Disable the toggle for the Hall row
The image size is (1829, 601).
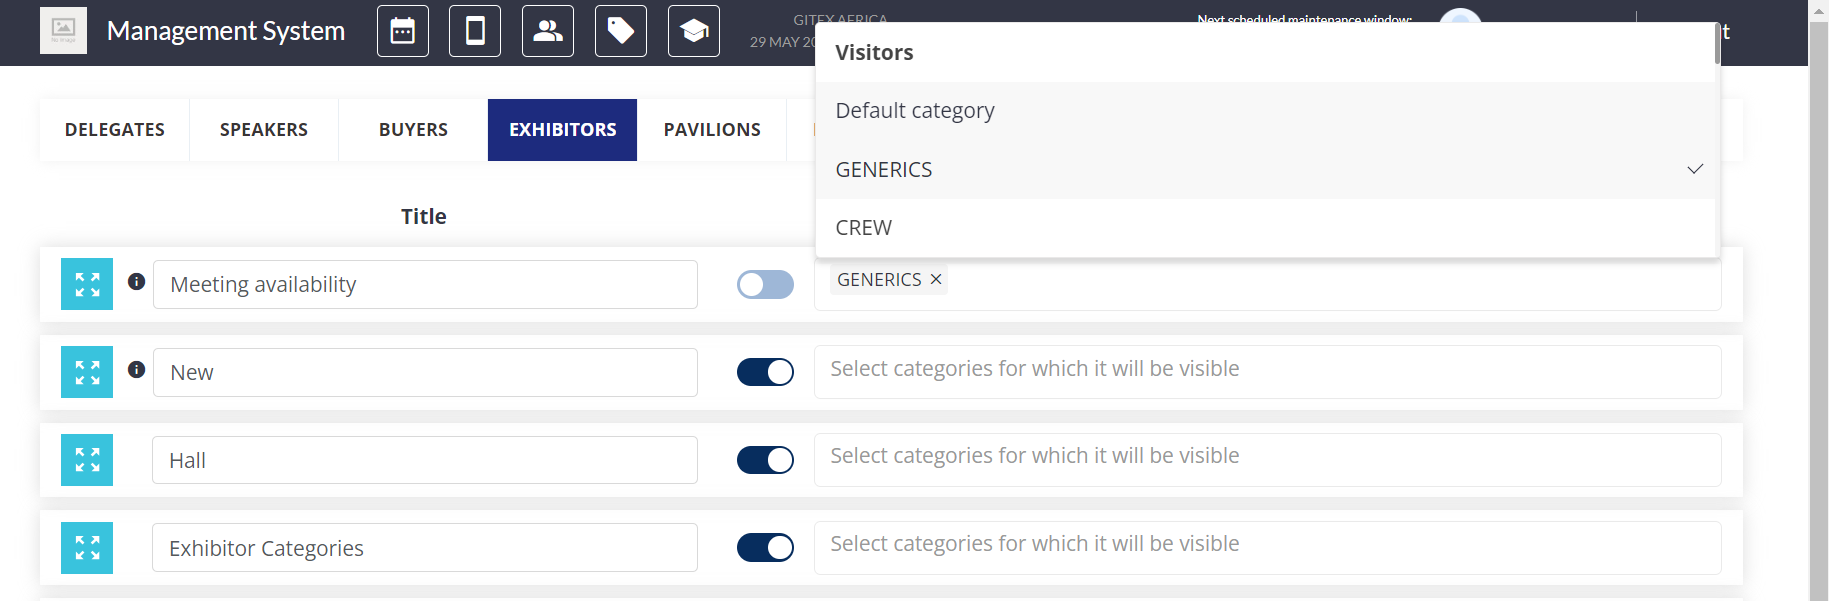tap(765, 460)
